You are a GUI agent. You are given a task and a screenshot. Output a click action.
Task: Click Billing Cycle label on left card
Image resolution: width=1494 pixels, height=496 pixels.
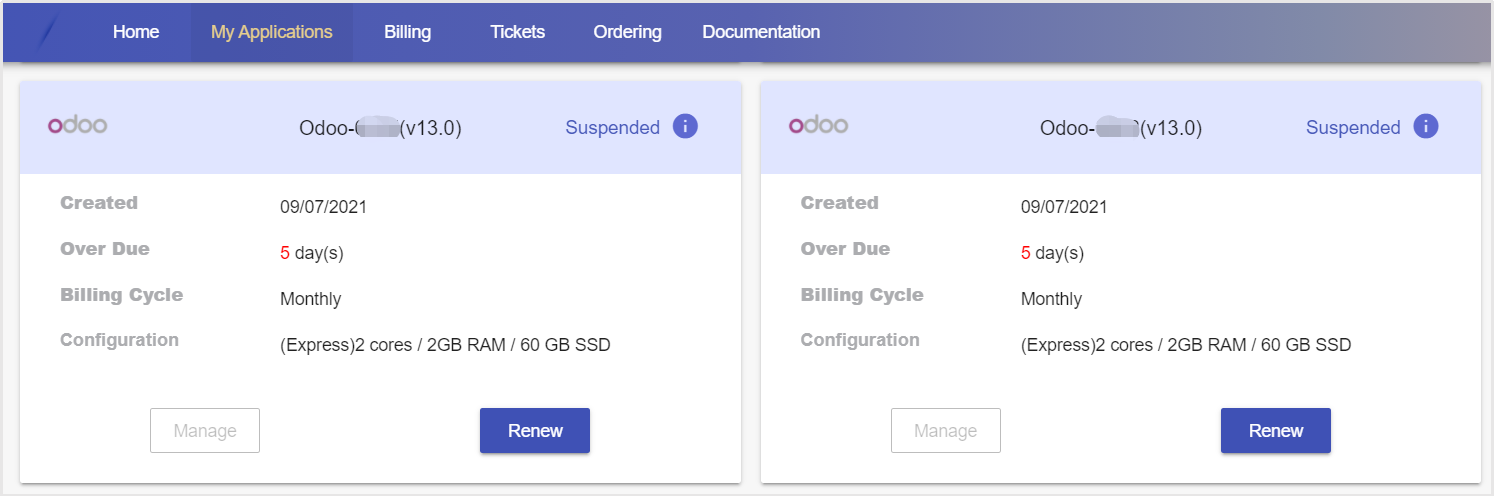[x=121, y=295]
